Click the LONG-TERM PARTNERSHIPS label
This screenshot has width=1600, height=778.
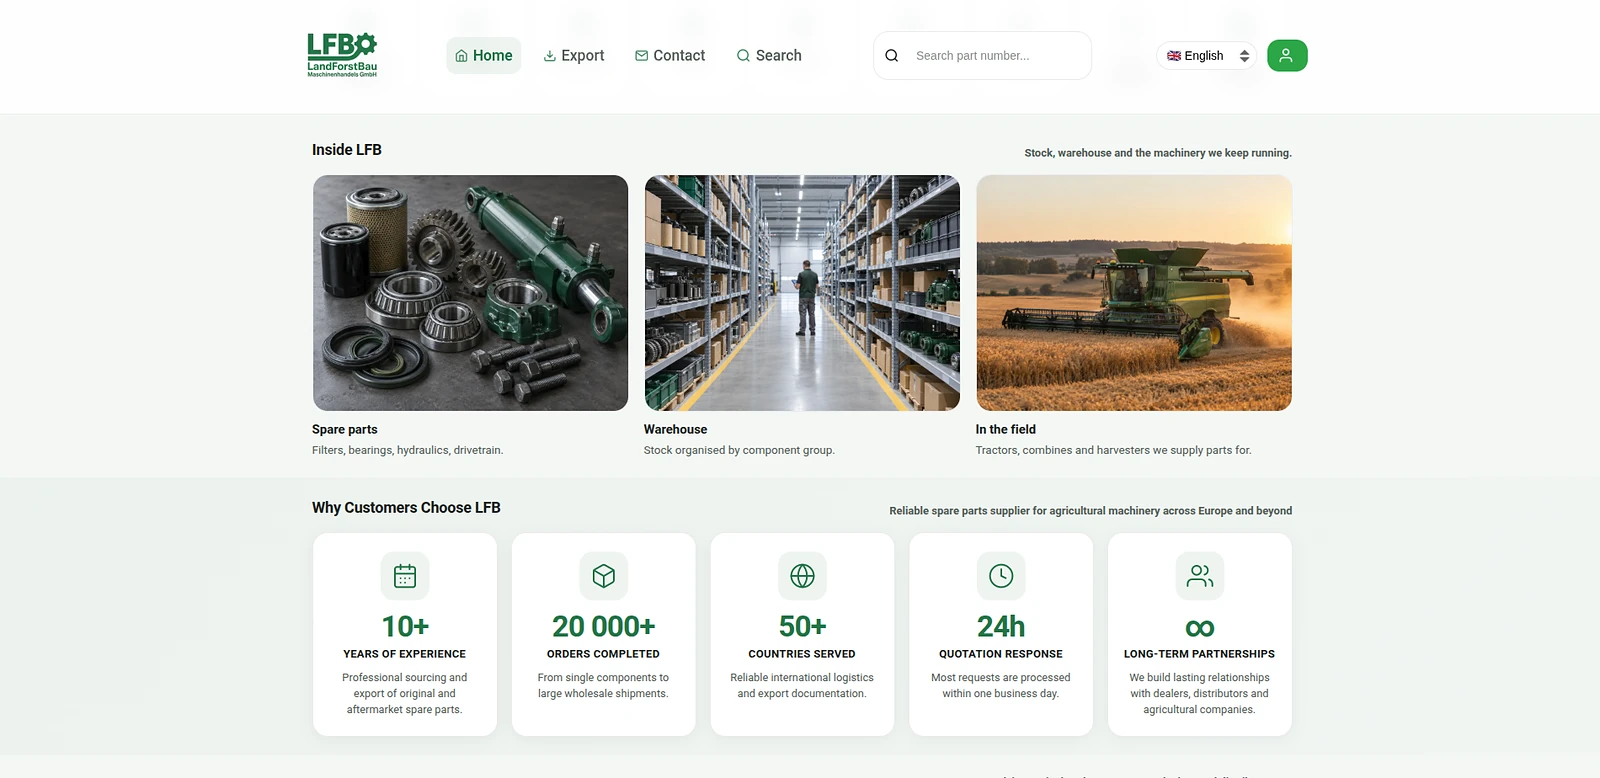pyautogui.click(x=1200, y=654)
